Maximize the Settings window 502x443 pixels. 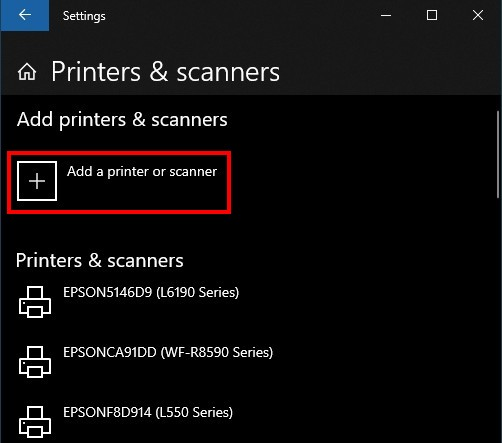[432, 15]
